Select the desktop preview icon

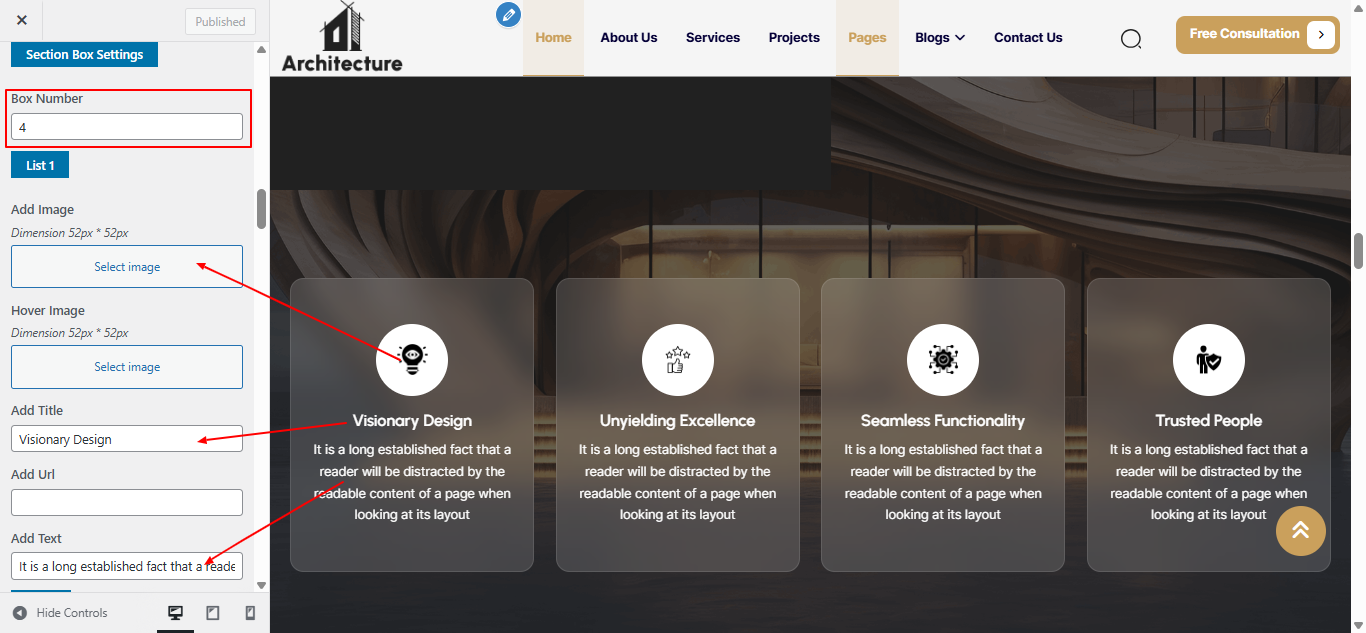coord(176,611)
